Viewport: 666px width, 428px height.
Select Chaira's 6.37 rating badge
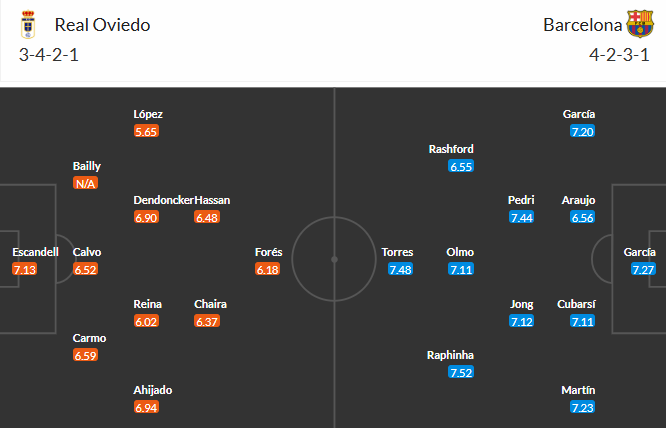click(x=207, y=322)
